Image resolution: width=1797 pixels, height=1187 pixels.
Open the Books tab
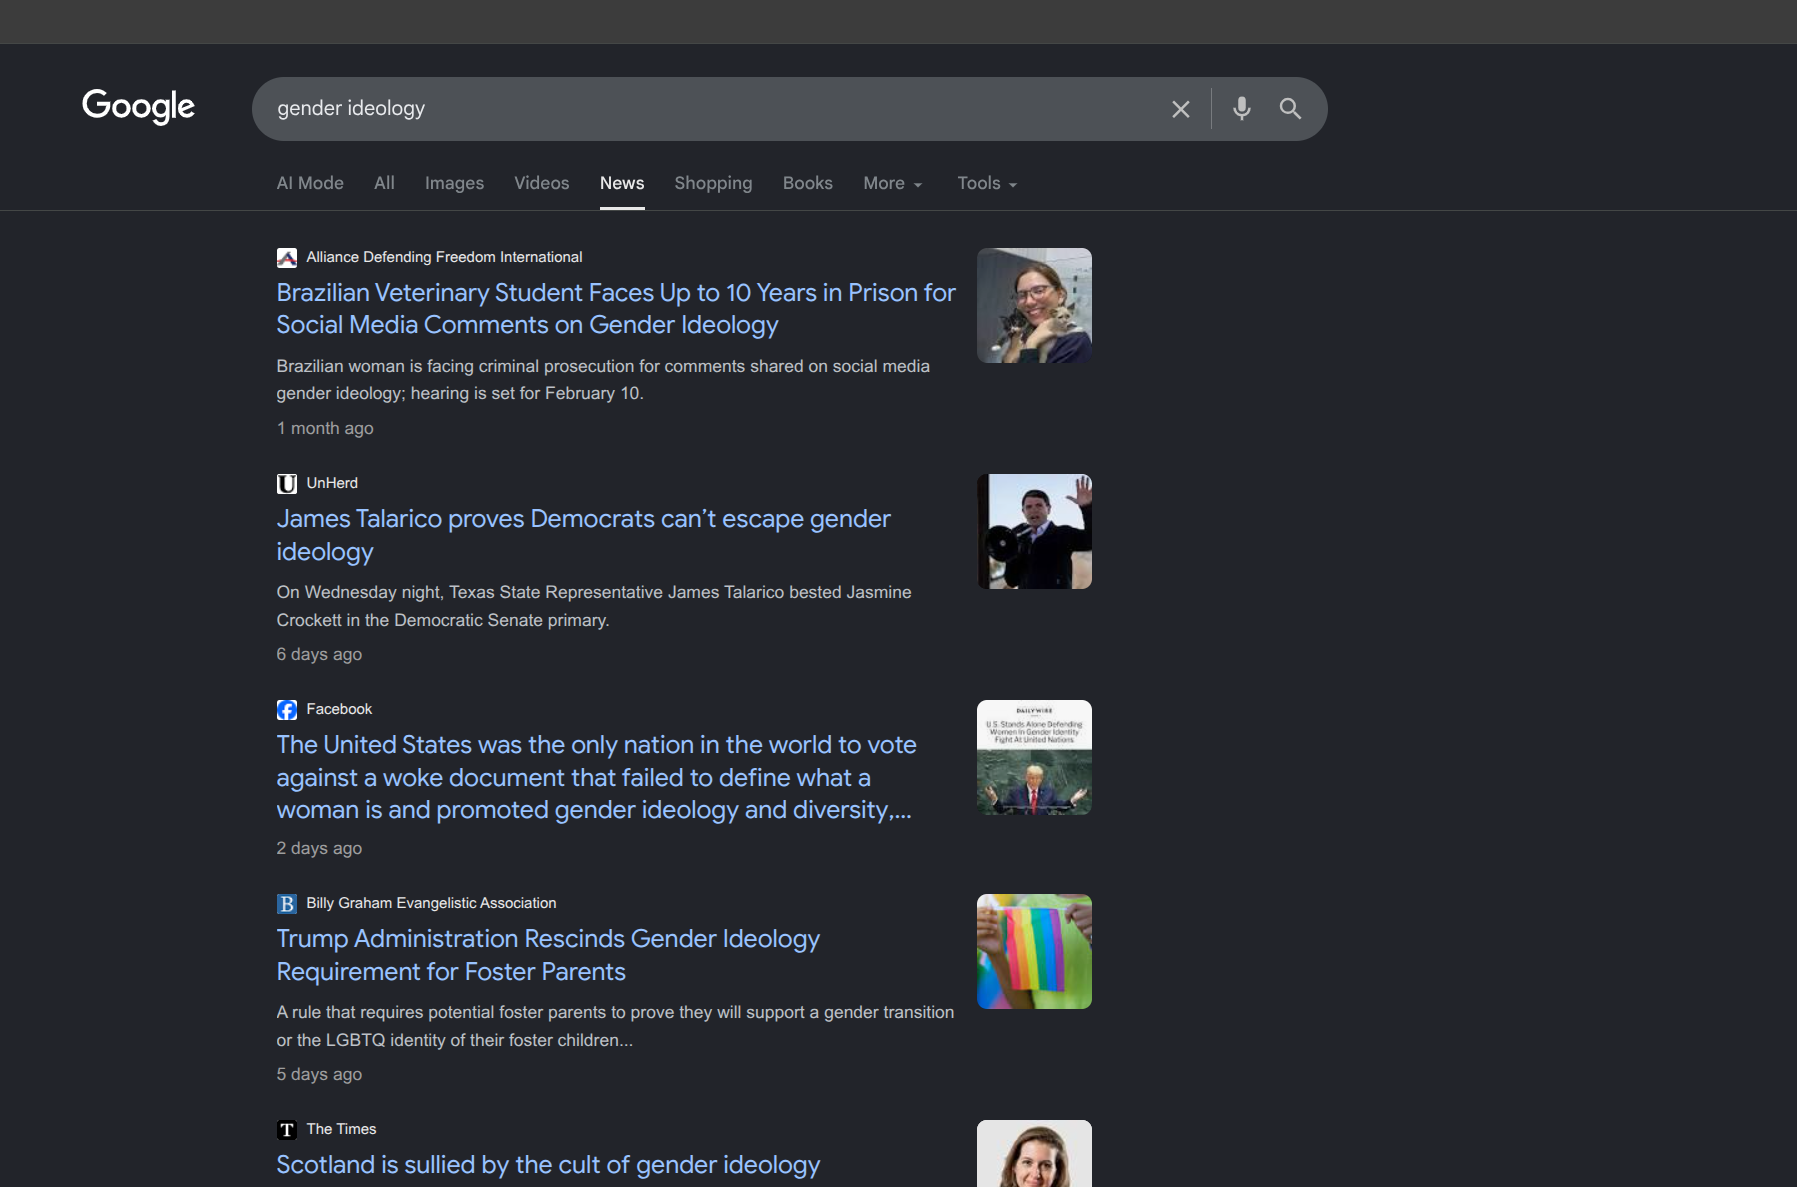coord(808,183)
